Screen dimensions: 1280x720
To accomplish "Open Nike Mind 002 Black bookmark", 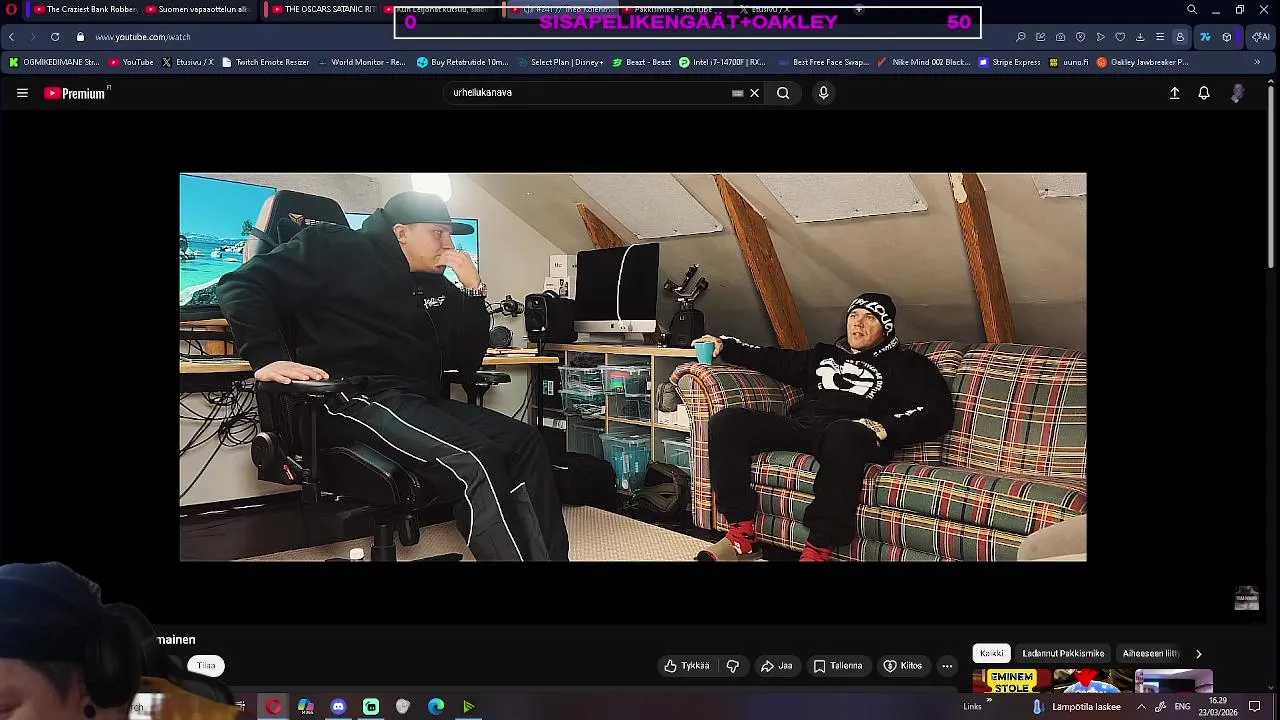I will tap(923, 62).
